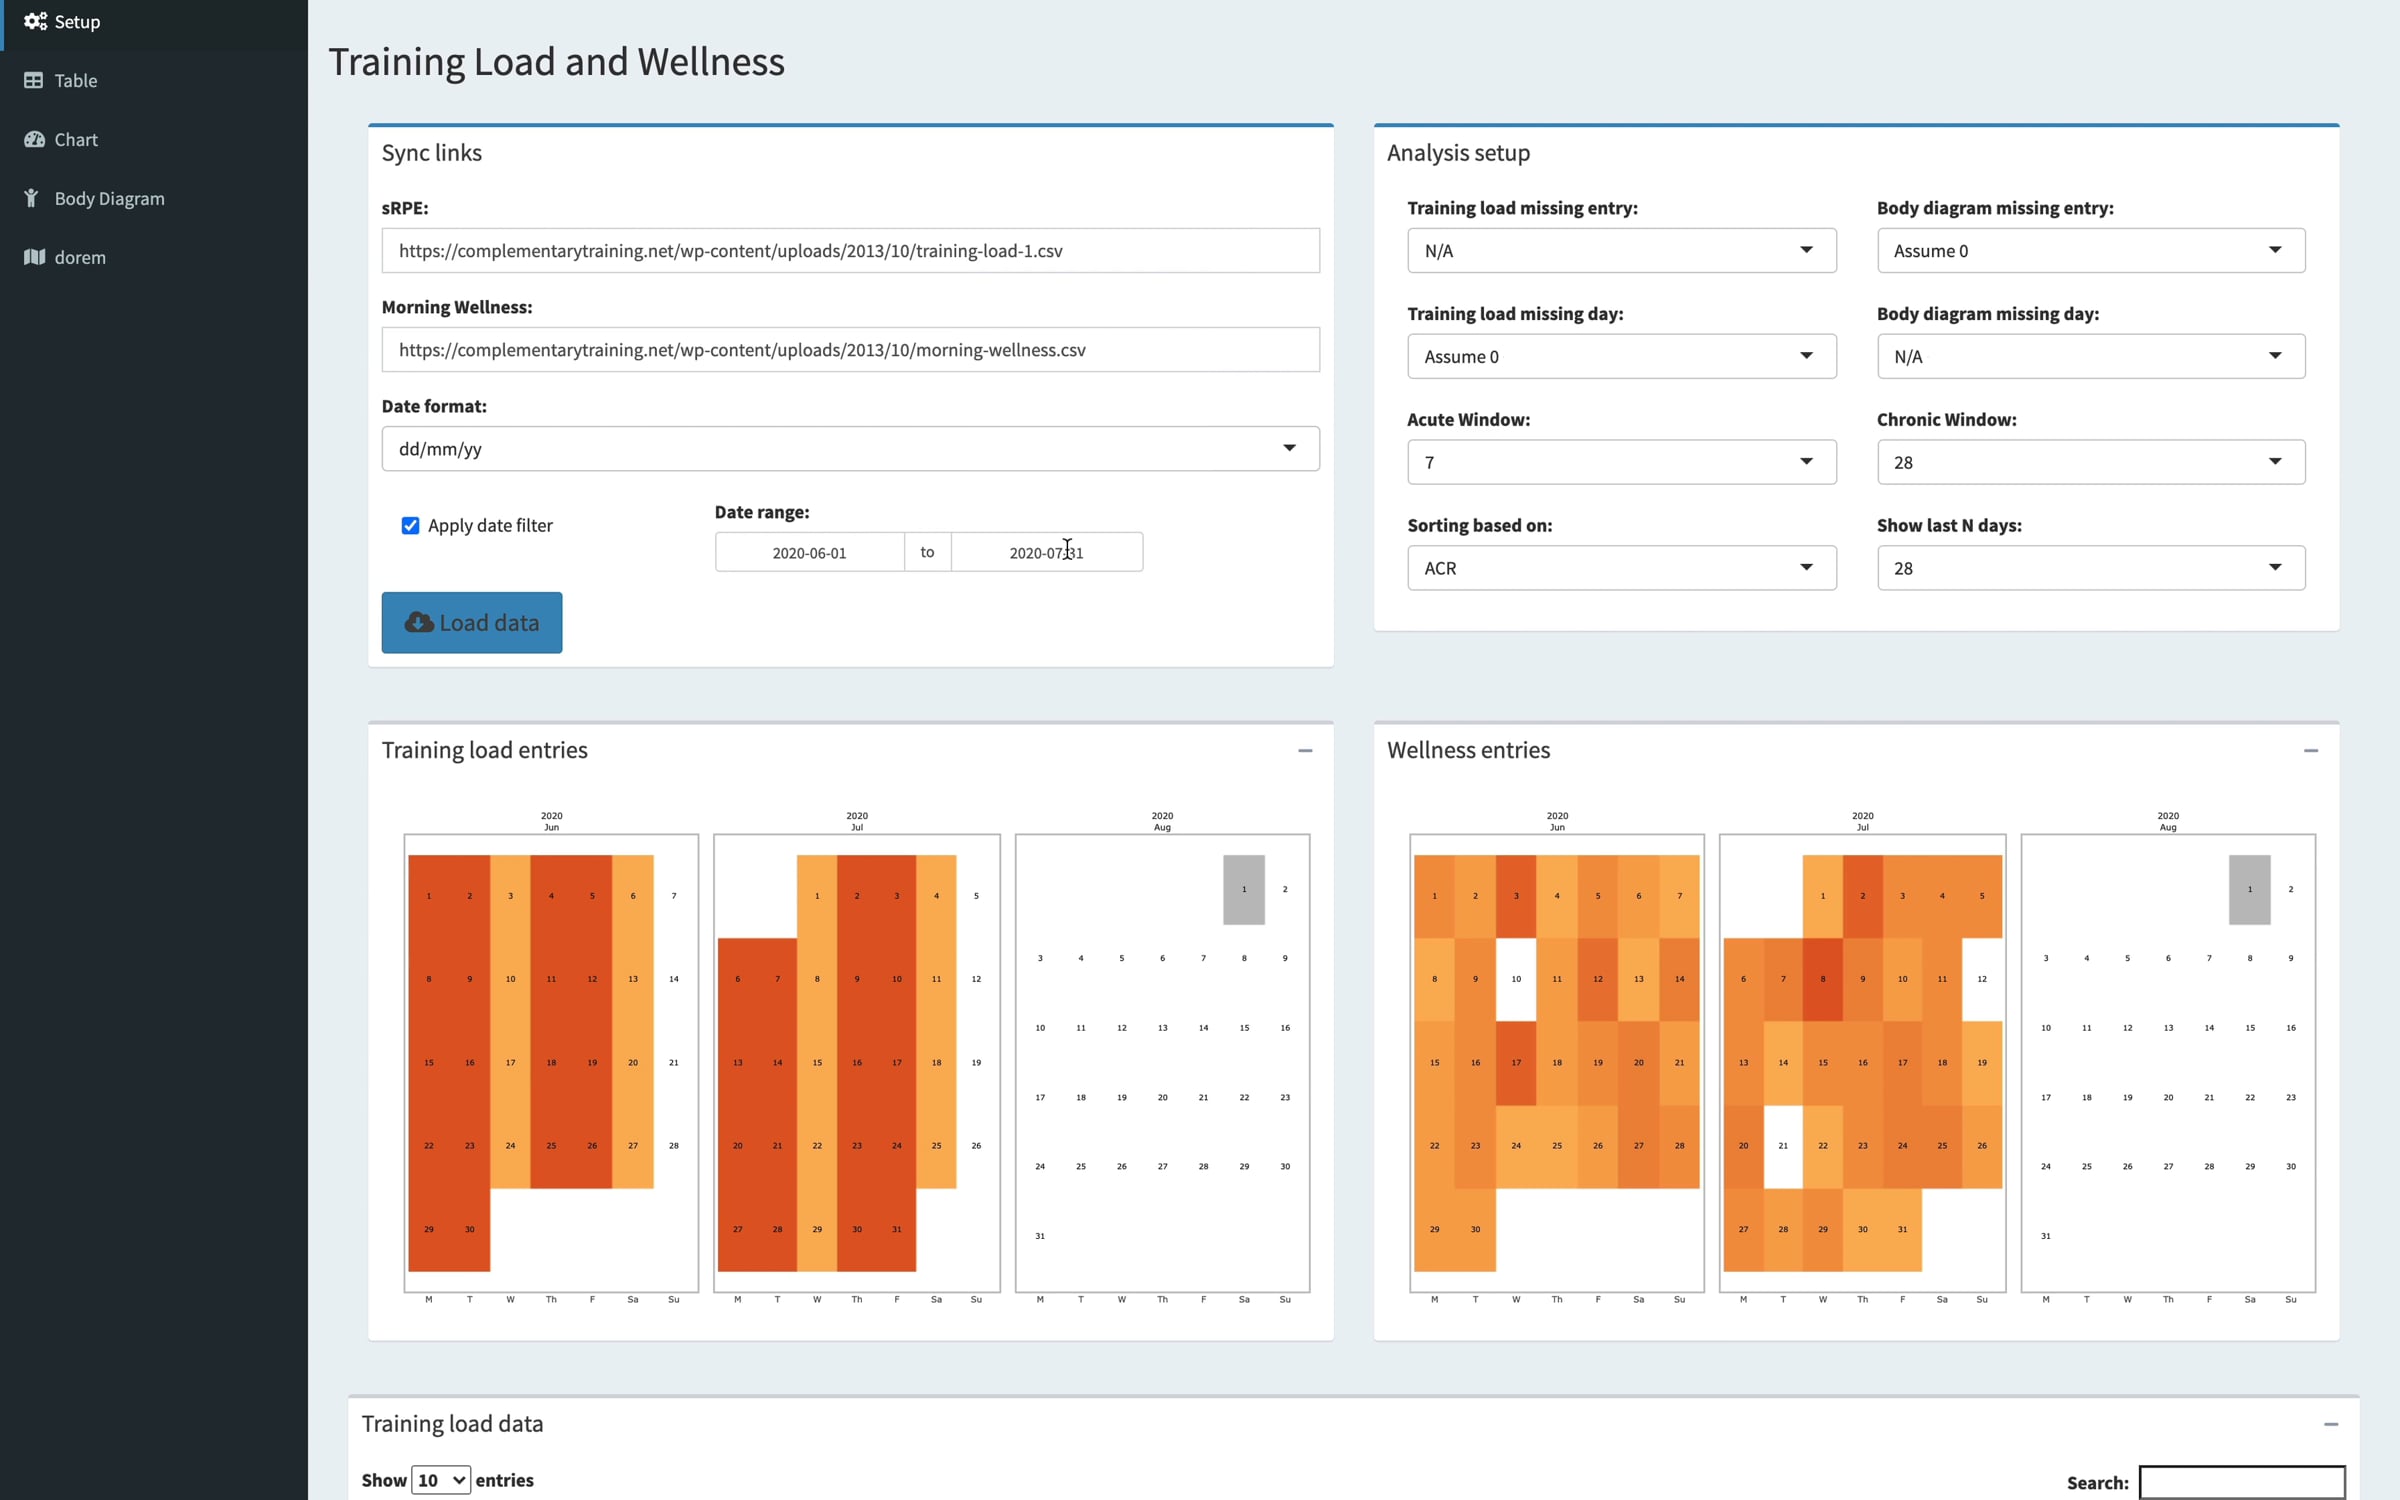
Task: Open the Show entries count selector
Action: coord(441,1480)
